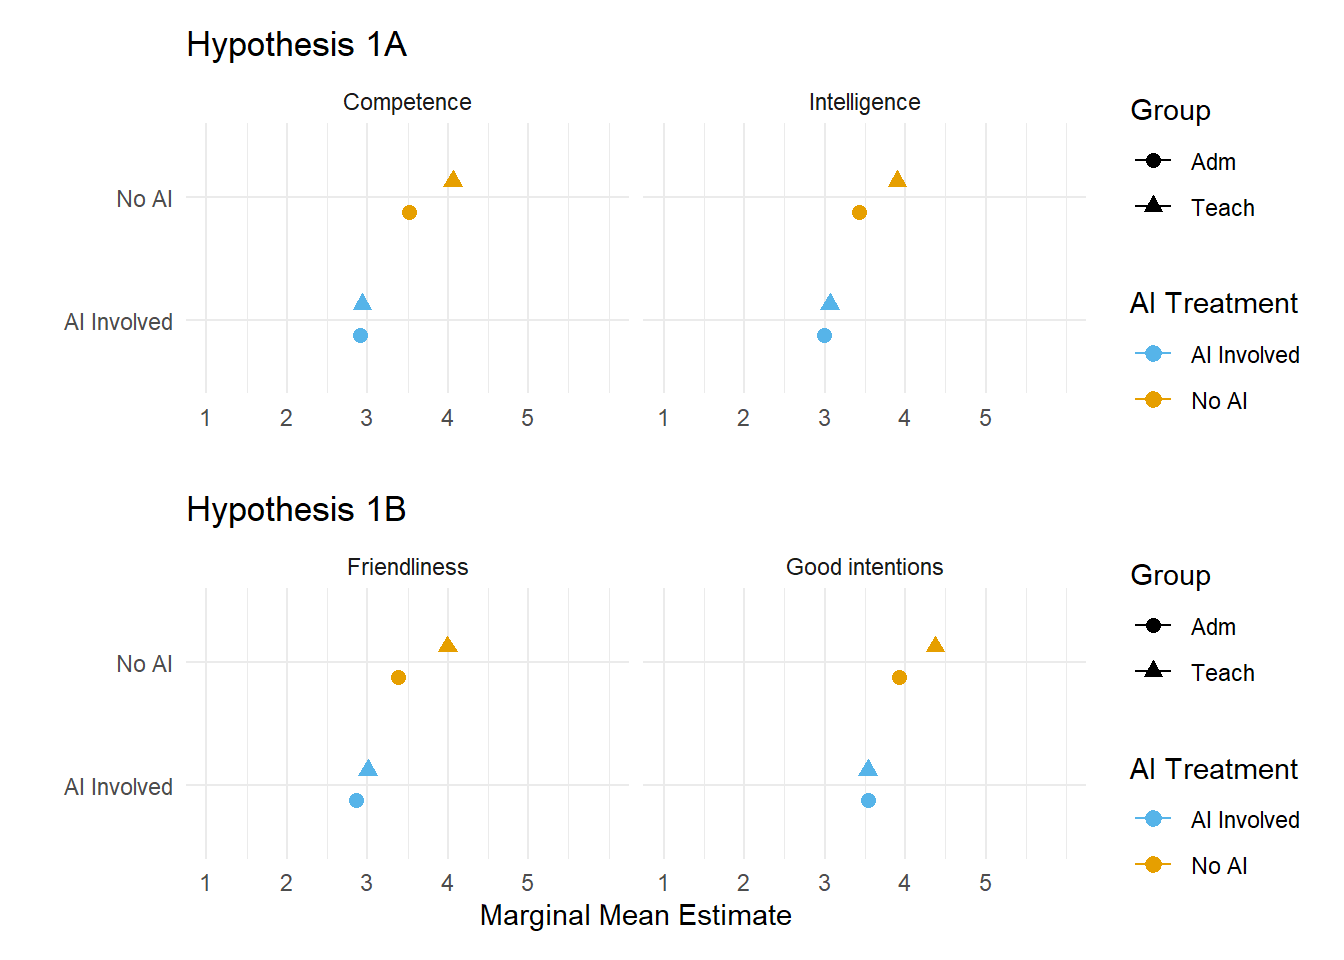Screen dimensions: 1344x960
Task: Click the Teach label in Hypothesis 1A legend
Action: tap(1222, 208)
